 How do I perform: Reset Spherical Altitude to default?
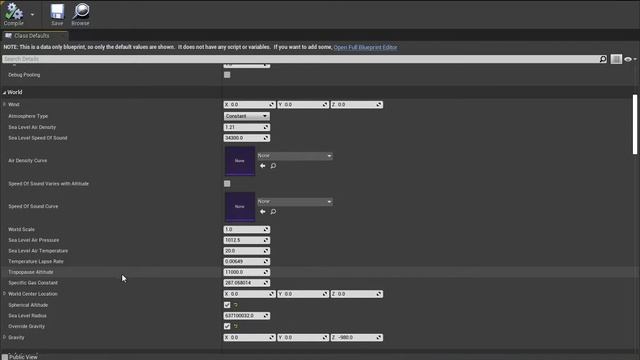pos(236,305)
